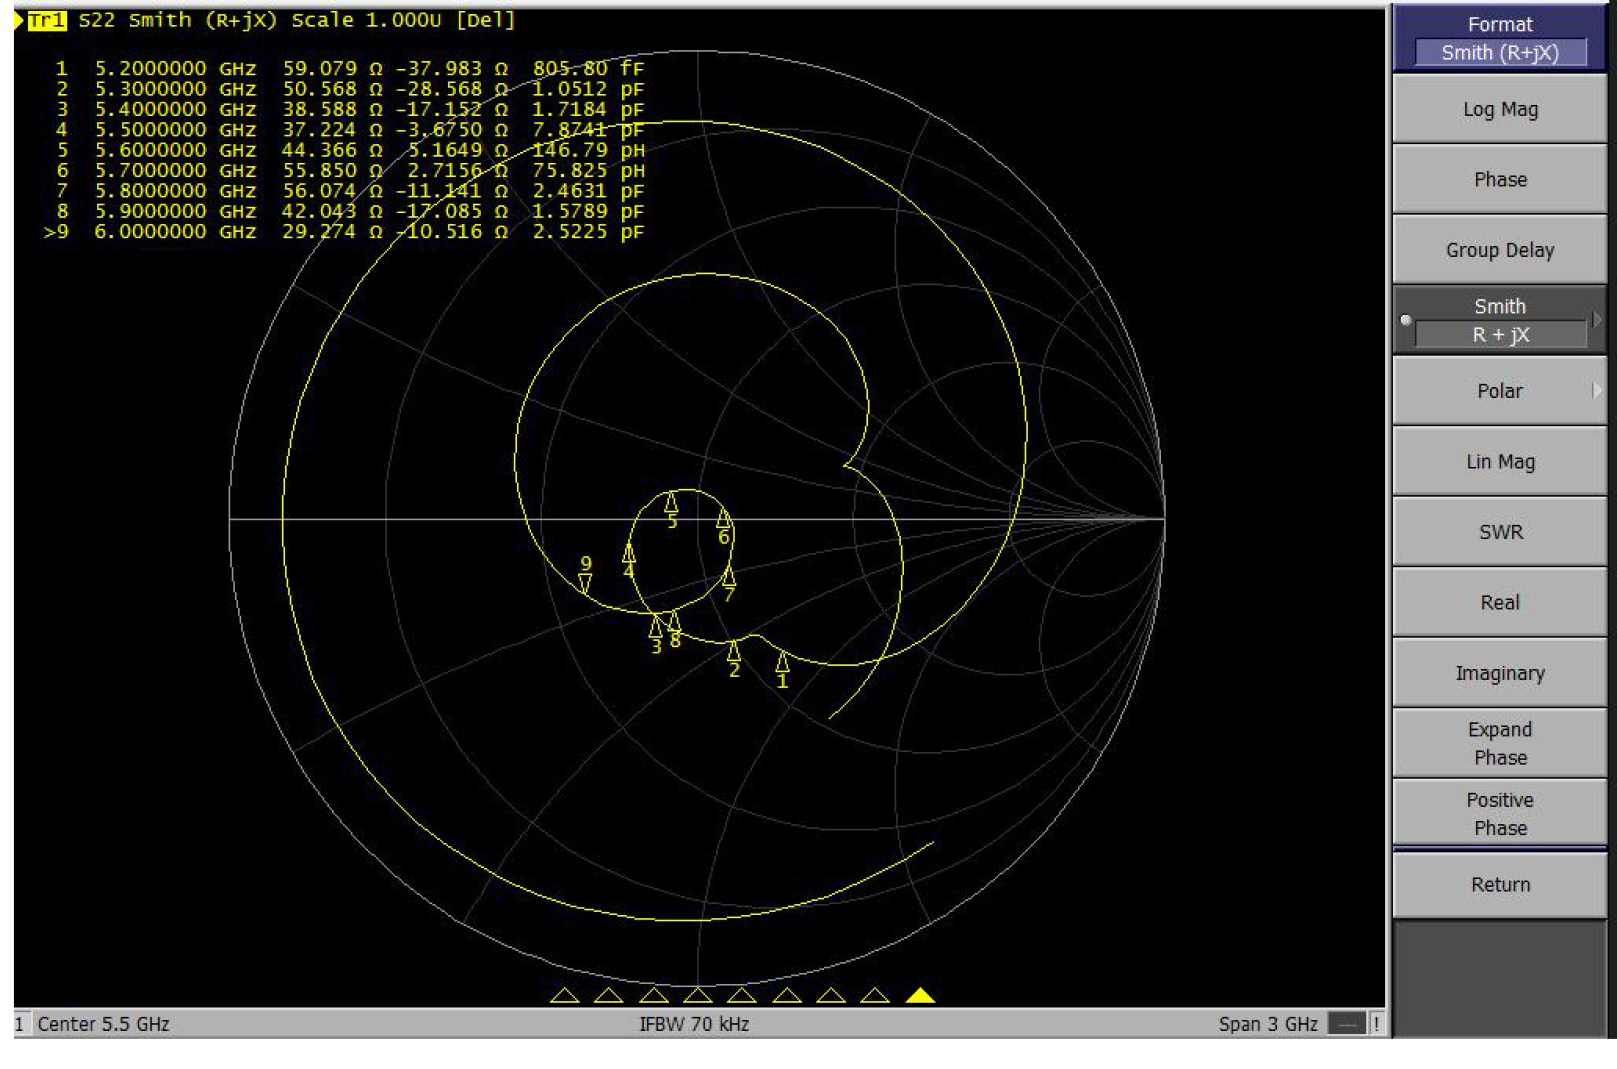Click active marker 9 row at 6.0000000 GHz

coord(345,231)
